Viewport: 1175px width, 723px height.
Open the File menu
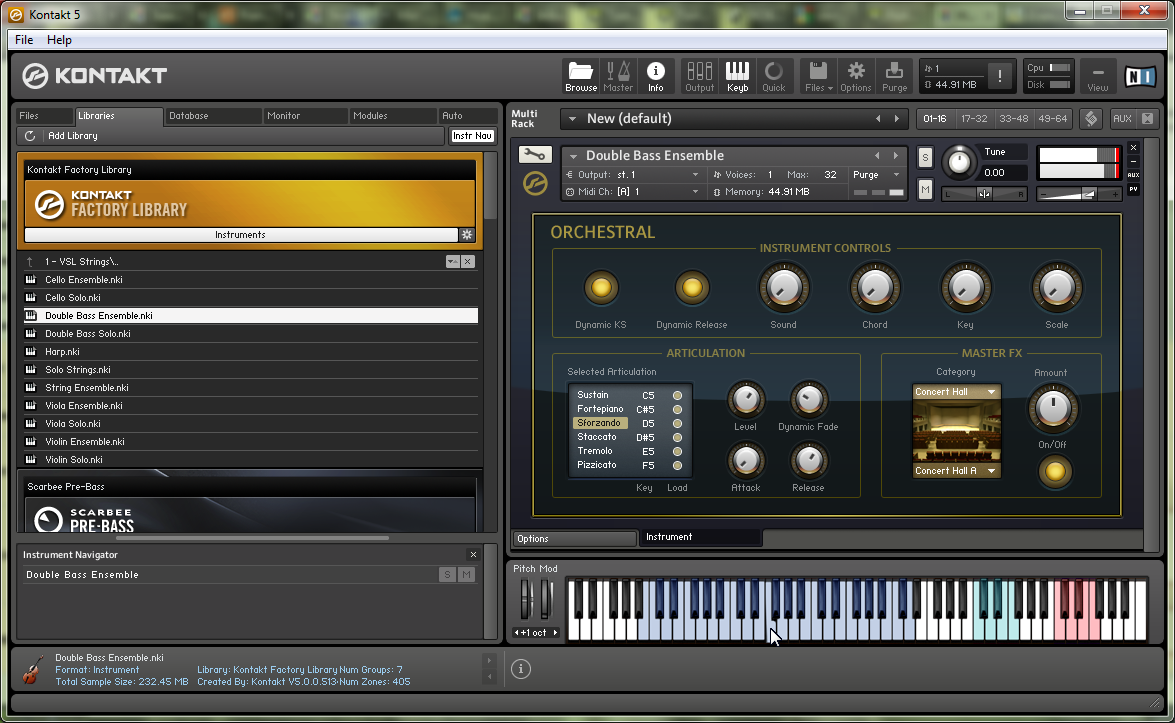(24, 40)
